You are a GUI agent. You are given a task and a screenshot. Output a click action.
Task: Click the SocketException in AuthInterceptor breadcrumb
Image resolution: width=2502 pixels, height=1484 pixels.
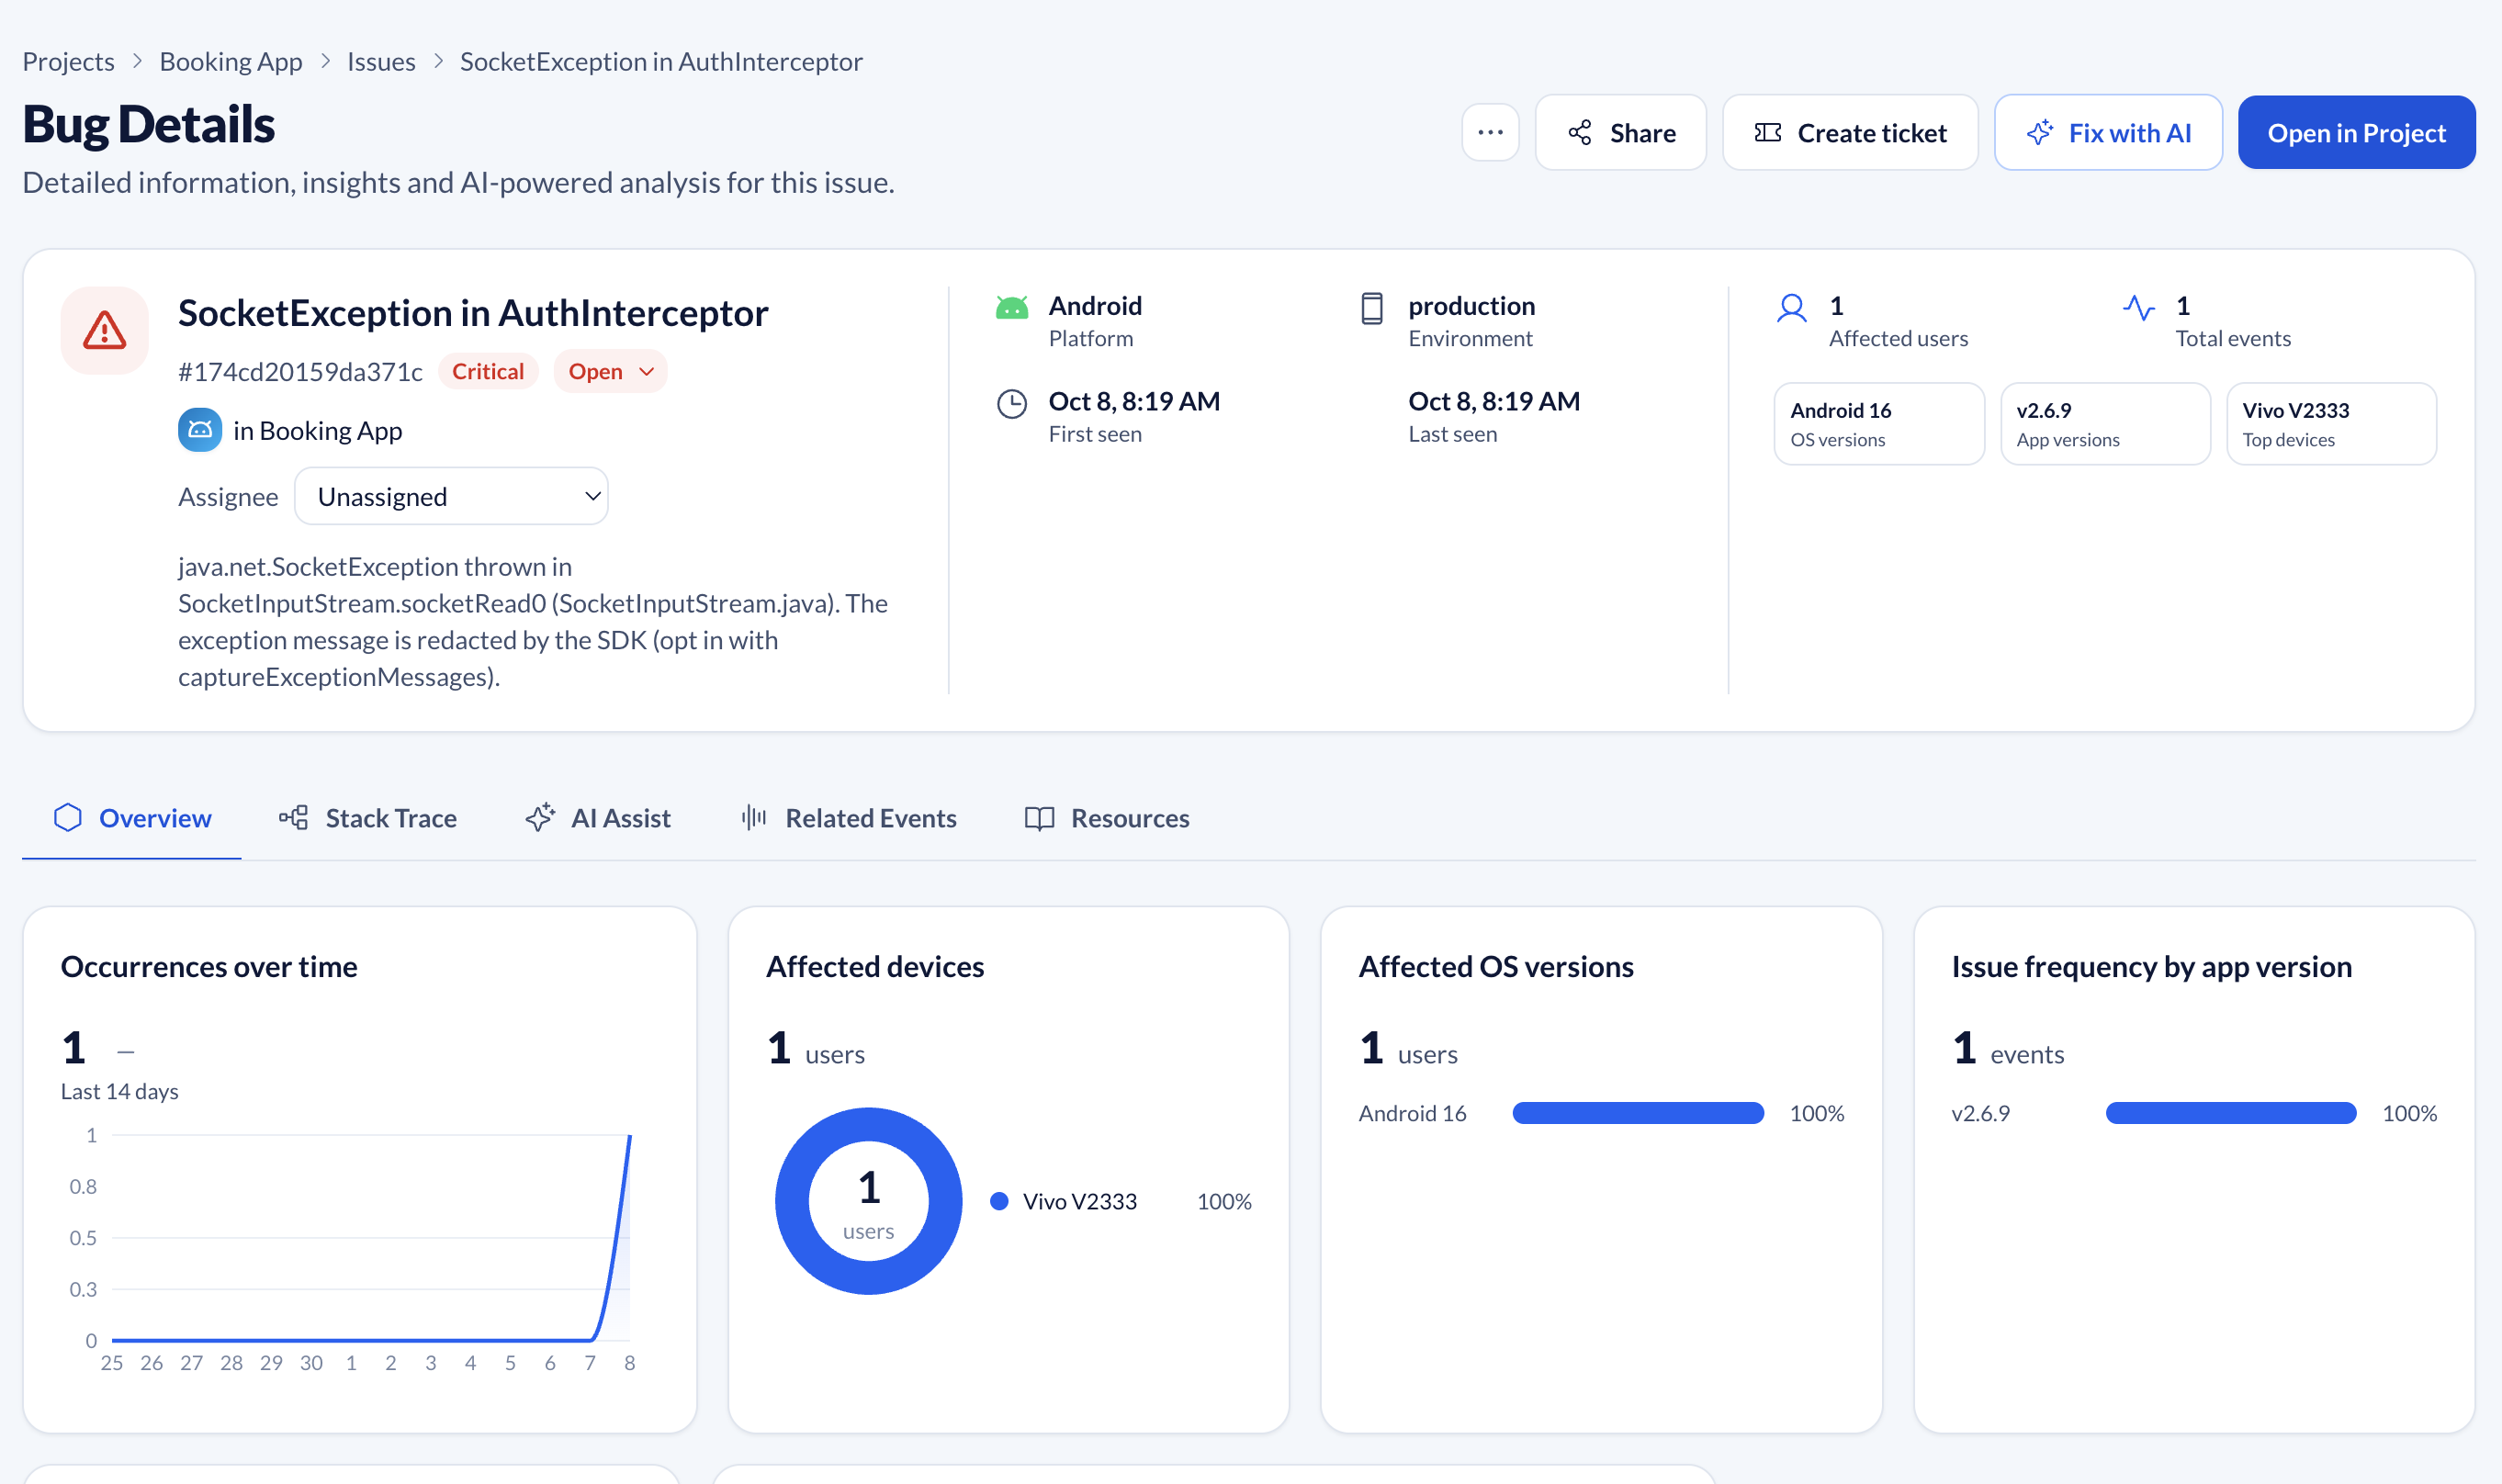pos(661,61)
